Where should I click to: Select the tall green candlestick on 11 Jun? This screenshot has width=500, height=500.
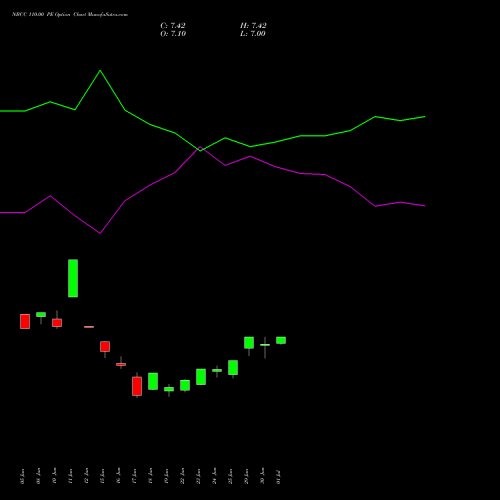point(73,278)
